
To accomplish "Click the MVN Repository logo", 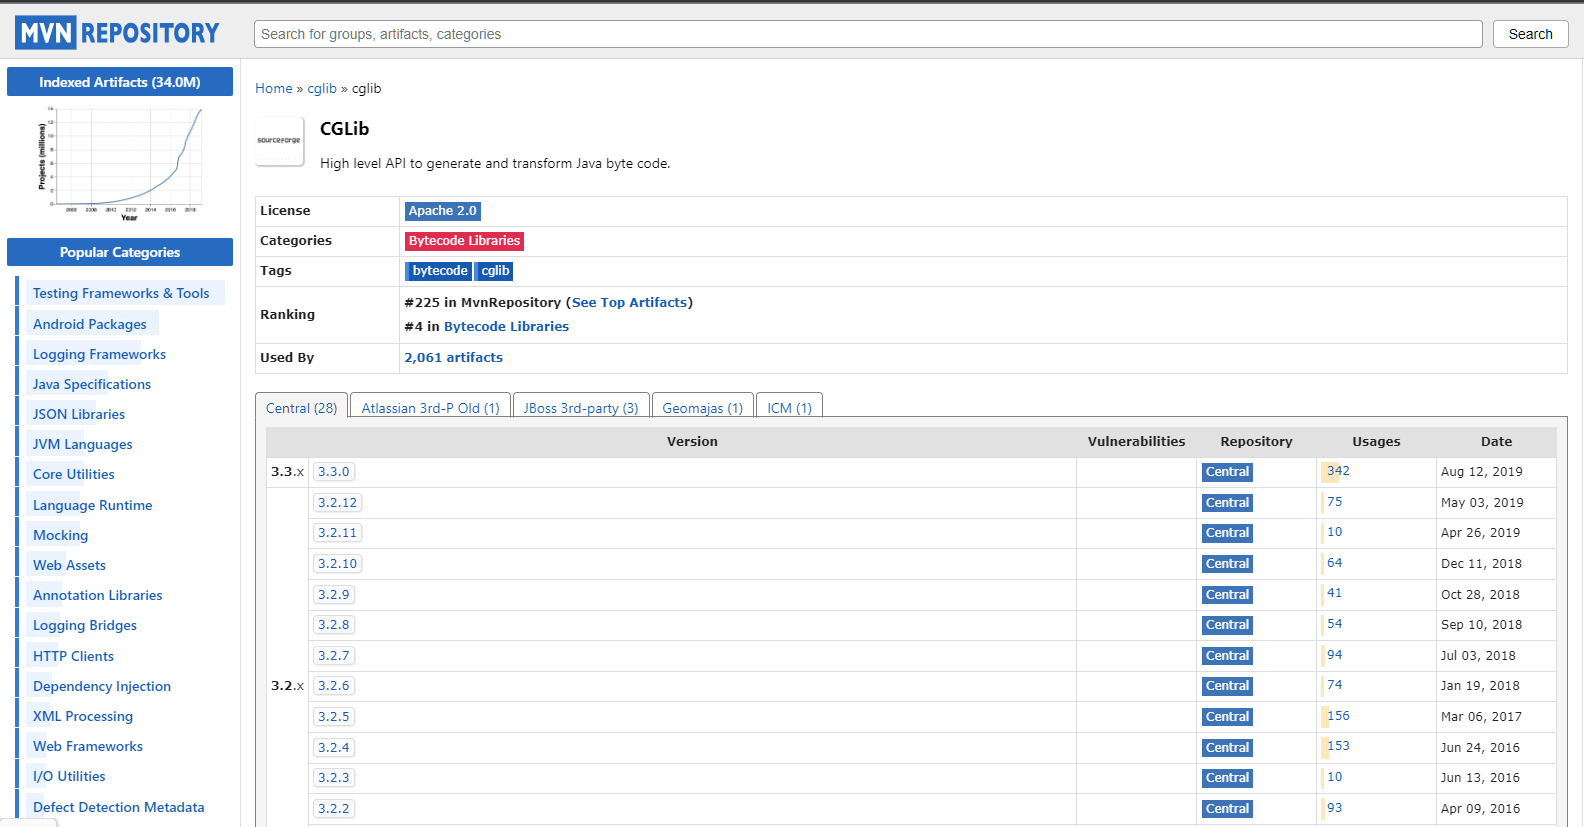I will coord(117,33).
